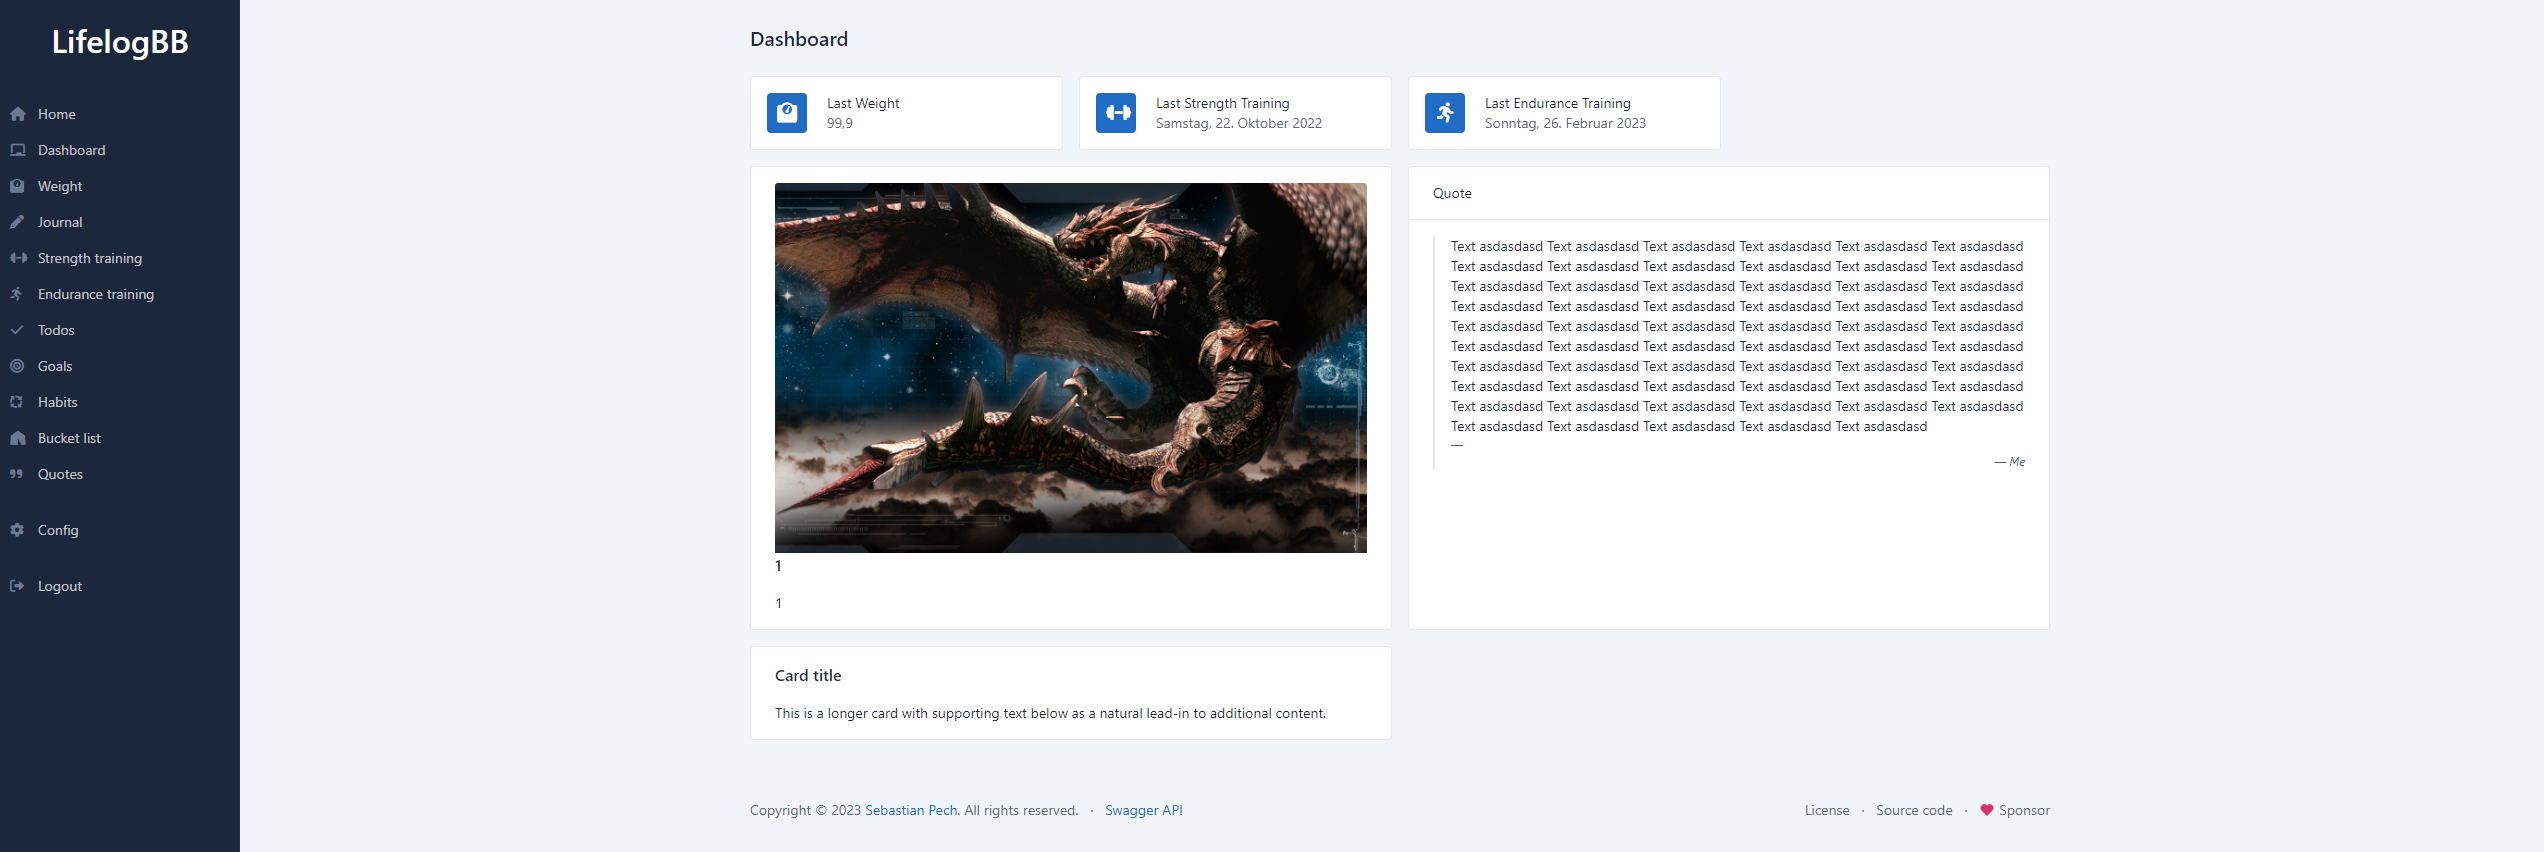Click the red '1' title below image
Image resolution: width=2544 pixels, height=852 pixels.
(x=778, y=566)
